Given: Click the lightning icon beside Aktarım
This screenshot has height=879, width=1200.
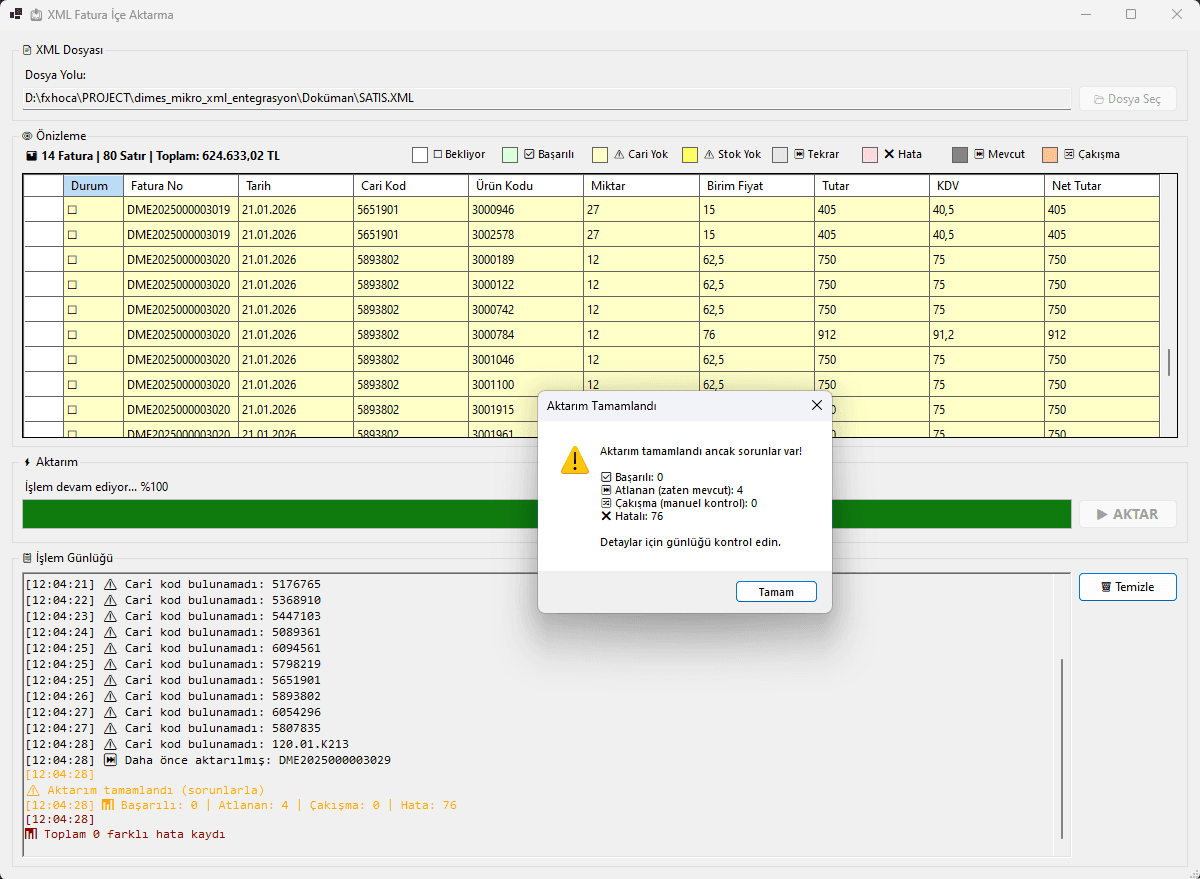Looking at the screenshot, I should coord(27,462).
